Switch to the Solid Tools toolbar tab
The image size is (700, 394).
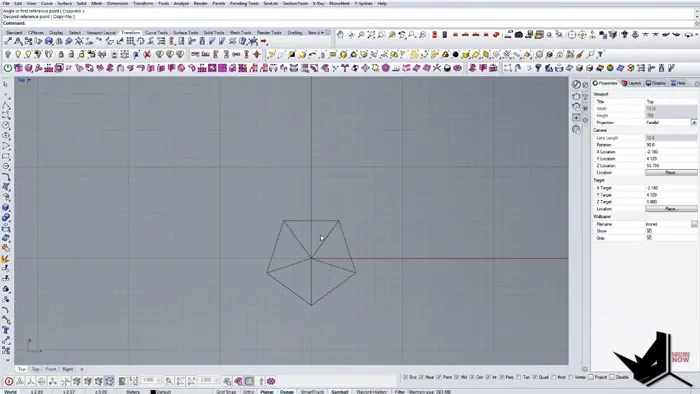[214, 33]
